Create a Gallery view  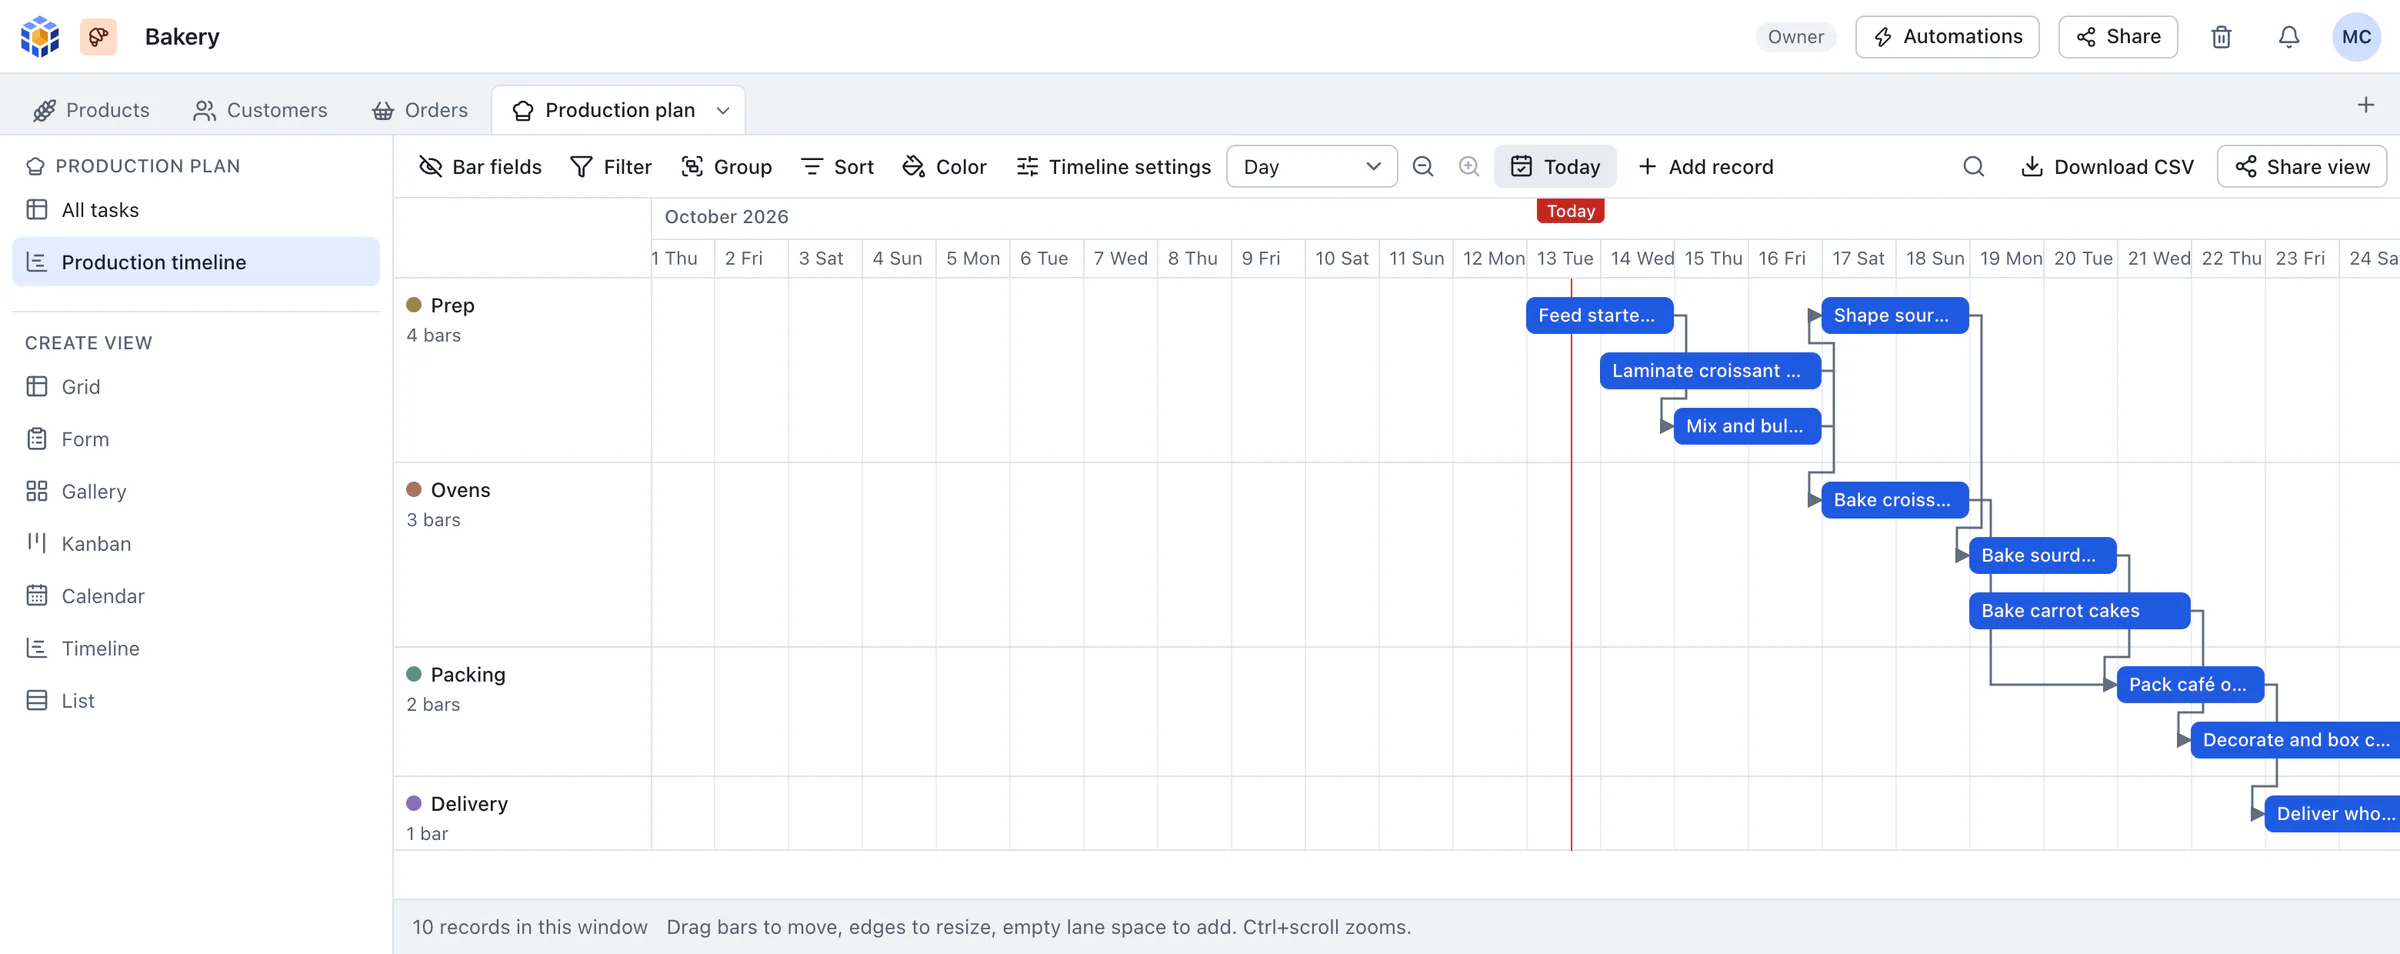(x=196, y=491)
